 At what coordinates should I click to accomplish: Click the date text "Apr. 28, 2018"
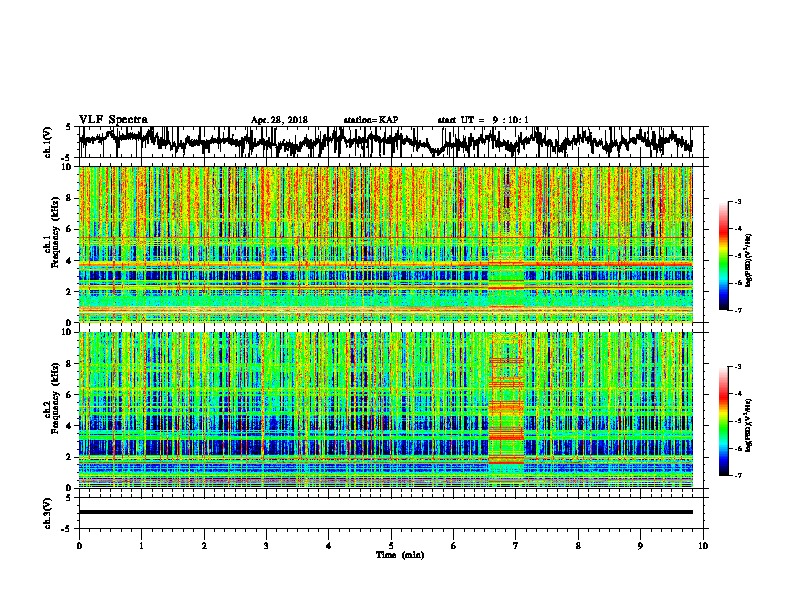(279, 120)
